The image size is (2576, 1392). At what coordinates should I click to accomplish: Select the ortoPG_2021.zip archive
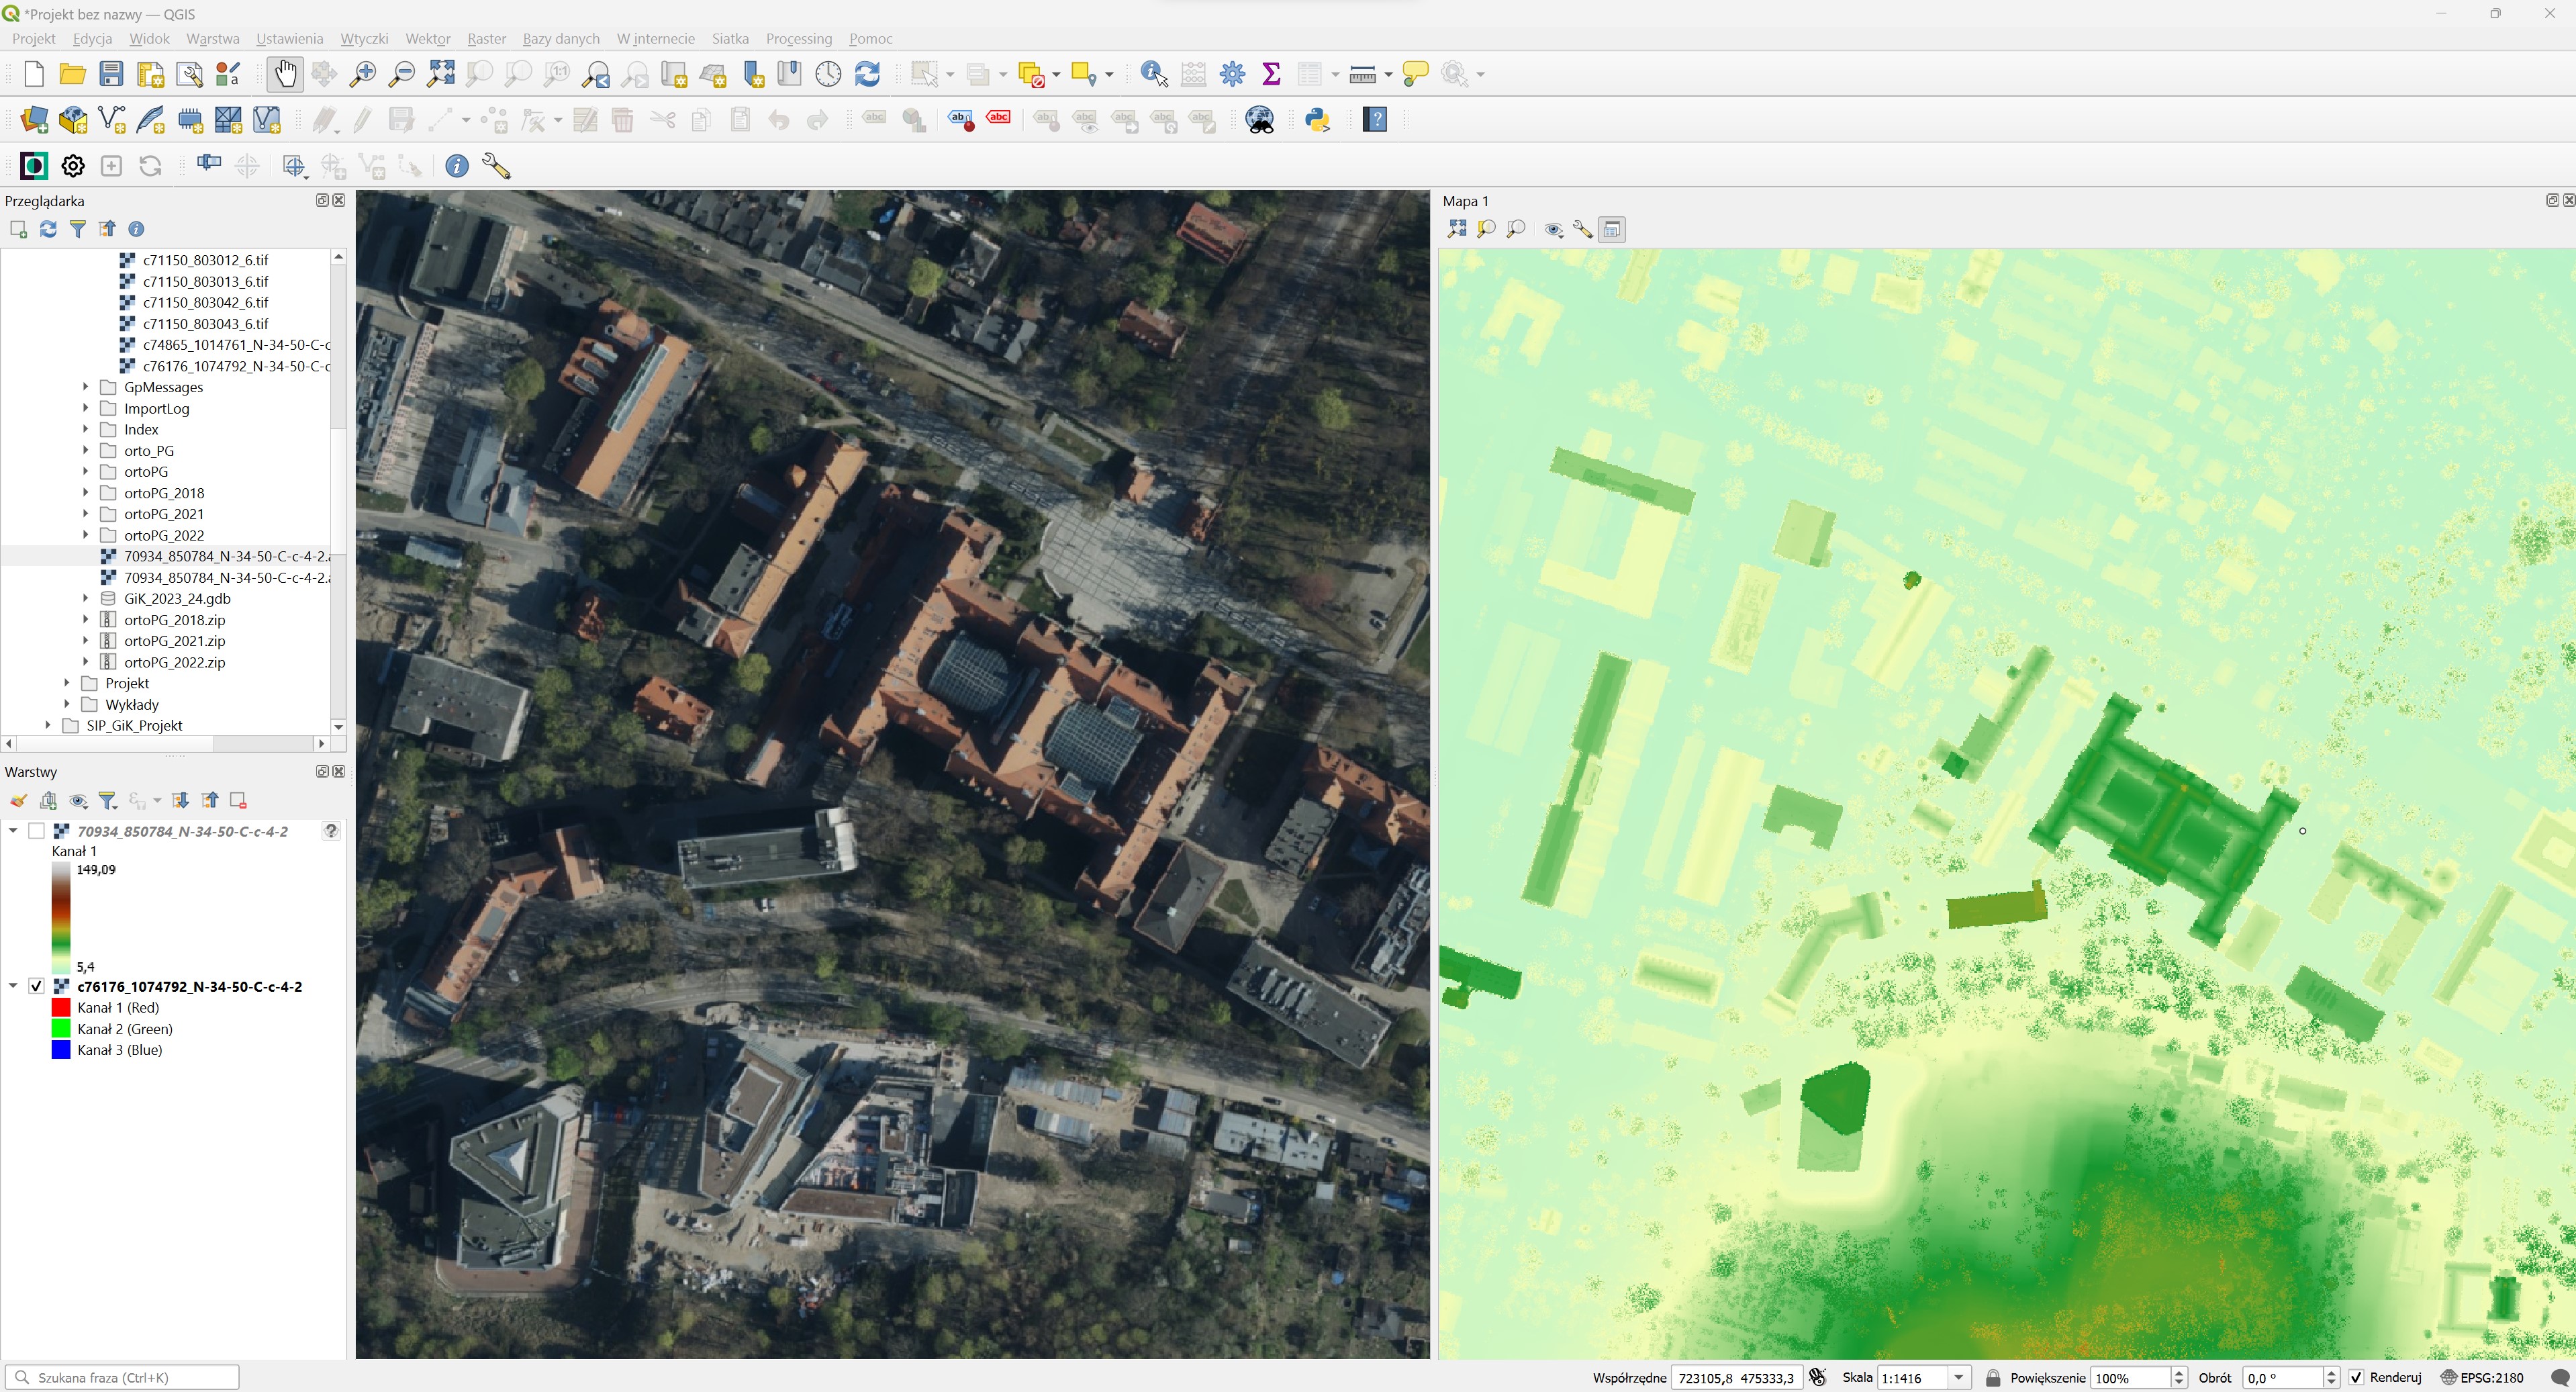click(174, 641)
